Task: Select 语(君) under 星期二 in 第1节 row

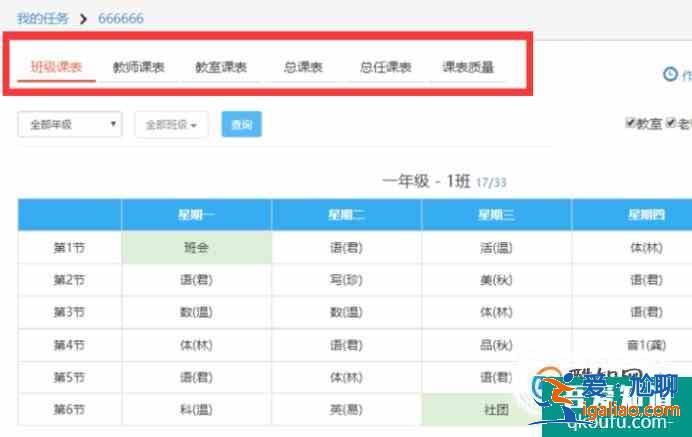Action: [x=346, y=248]
